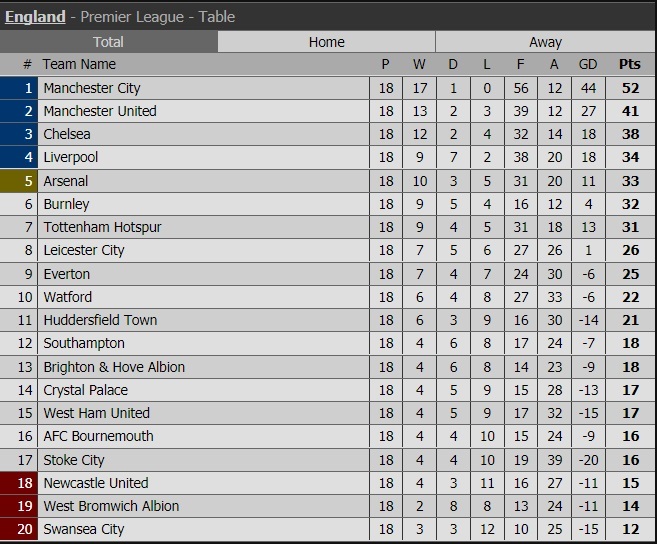This screenshot has width=657, height=544.
Task: Click the Team Name column header
Action: click(x=80, y=64)
